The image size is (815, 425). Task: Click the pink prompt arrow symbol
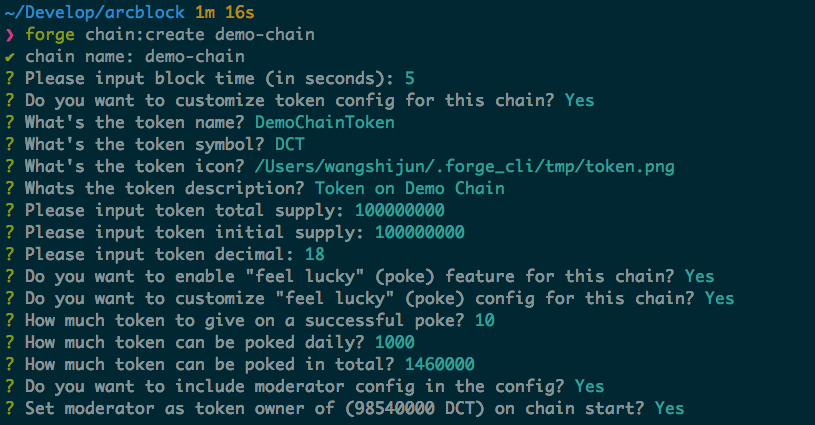point(9,35)
